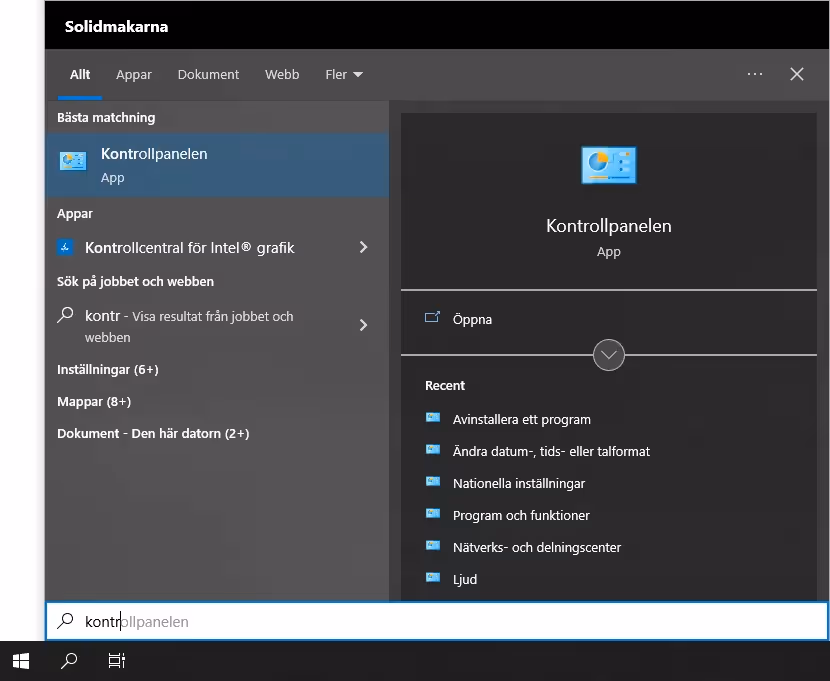The image size is (830, 681).
Task: Show Inställningar (6+) results
Action: tap(108, 369)
